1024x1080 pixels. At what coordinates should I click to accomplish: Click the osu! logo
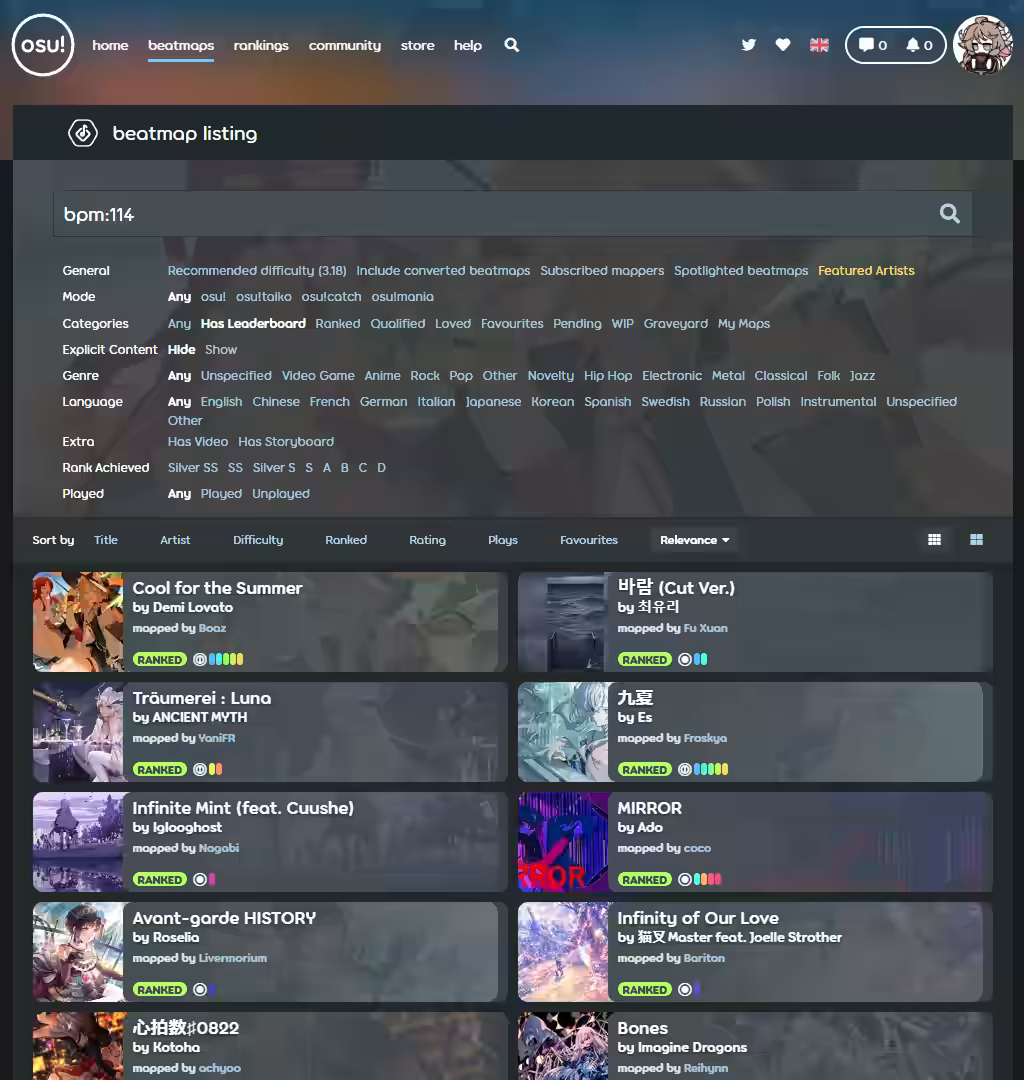(x=43, y=45)
